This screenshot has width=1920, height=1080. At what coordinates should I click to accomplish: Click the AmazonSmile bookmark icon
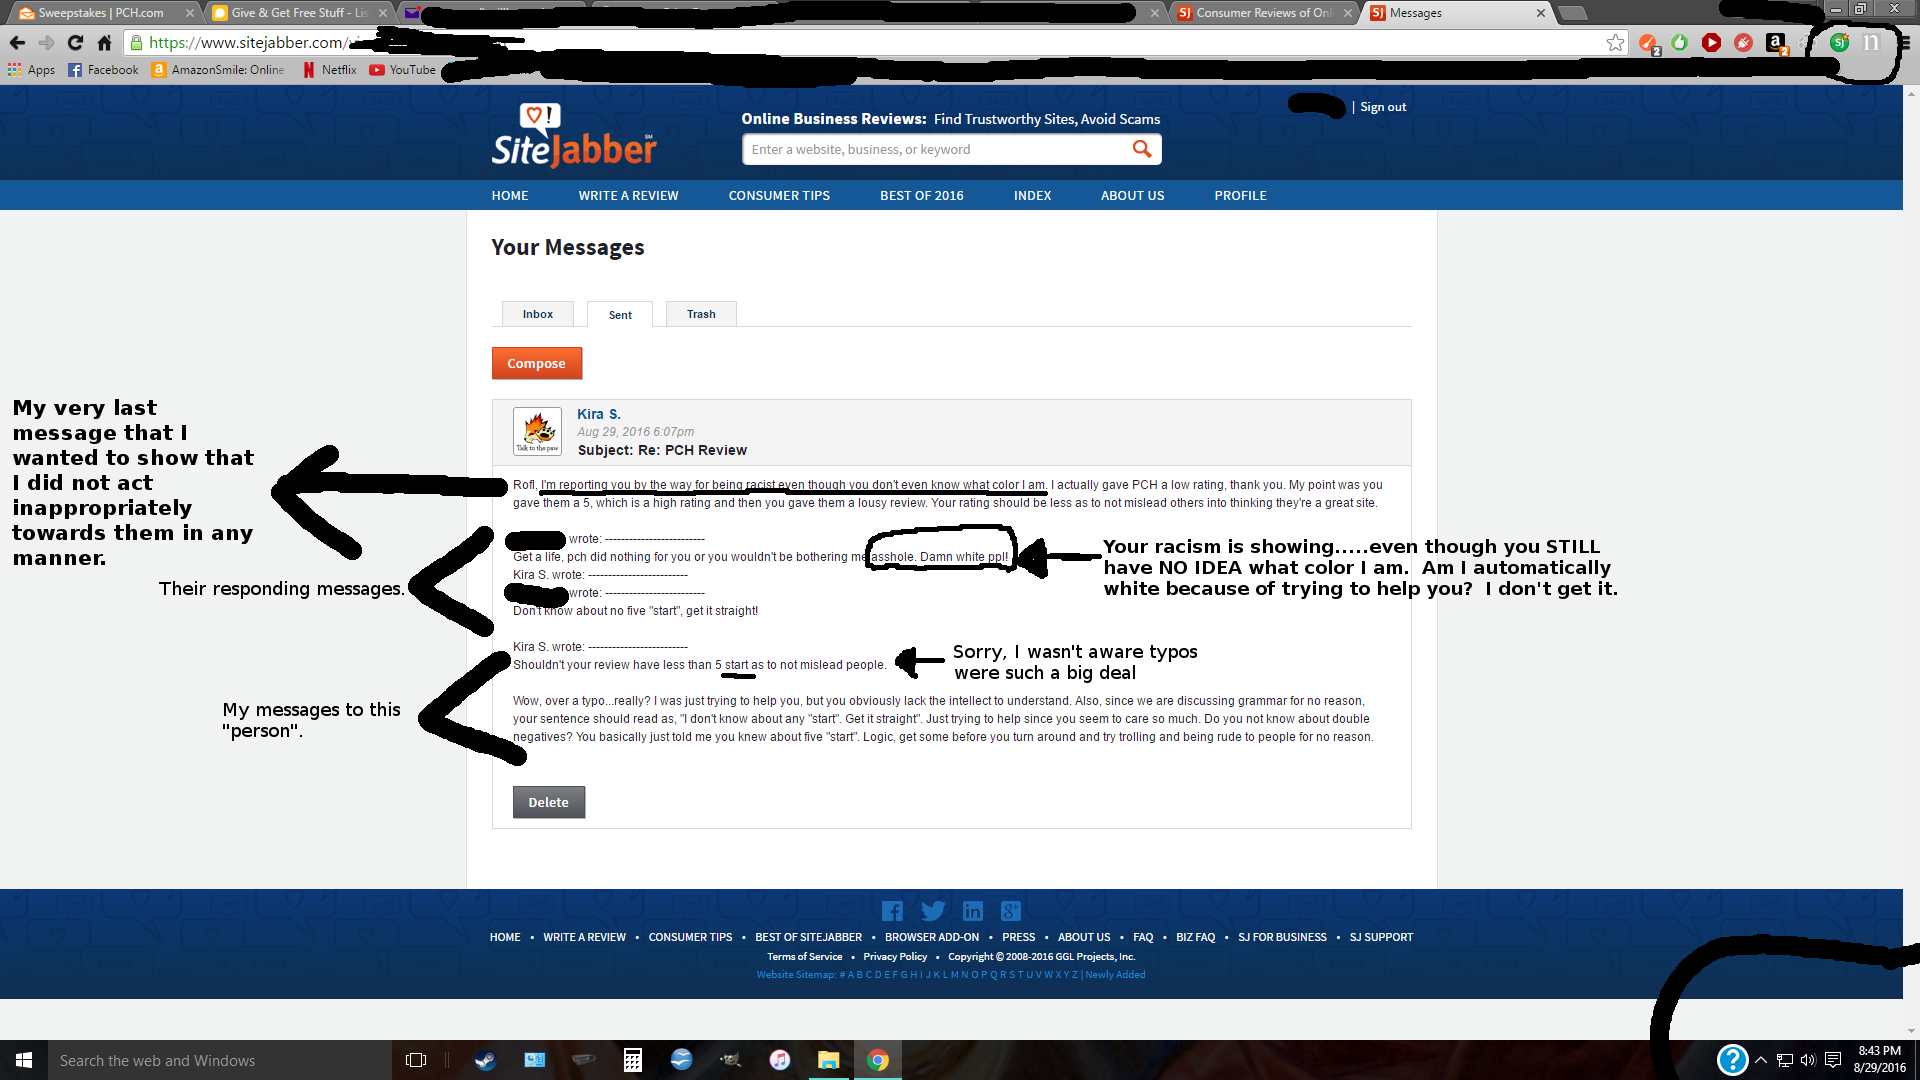coord(158,69)
